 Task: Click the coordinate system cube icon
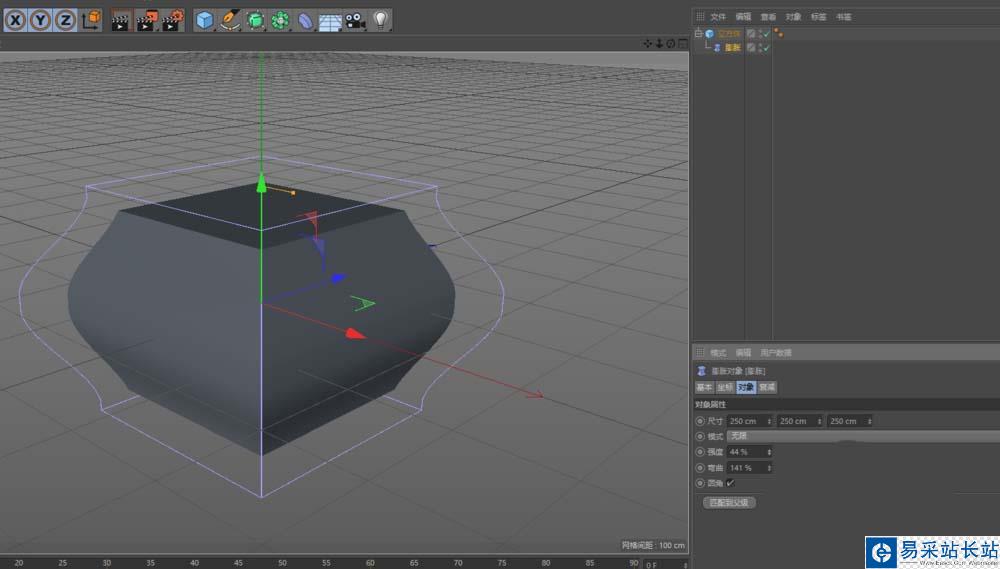[x=90, y=19]
